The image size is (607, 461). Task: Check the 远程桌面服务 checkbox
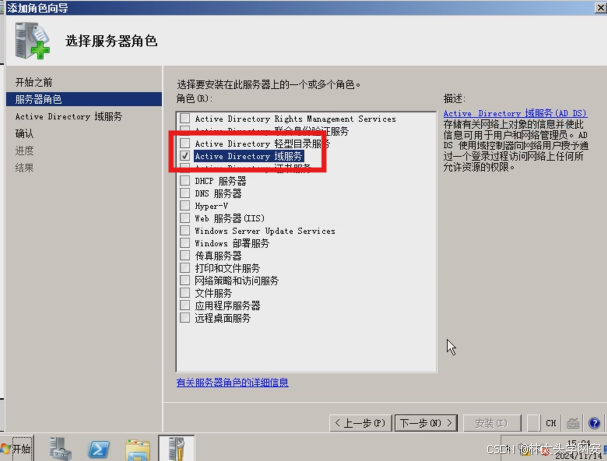[x=185, y=317]
